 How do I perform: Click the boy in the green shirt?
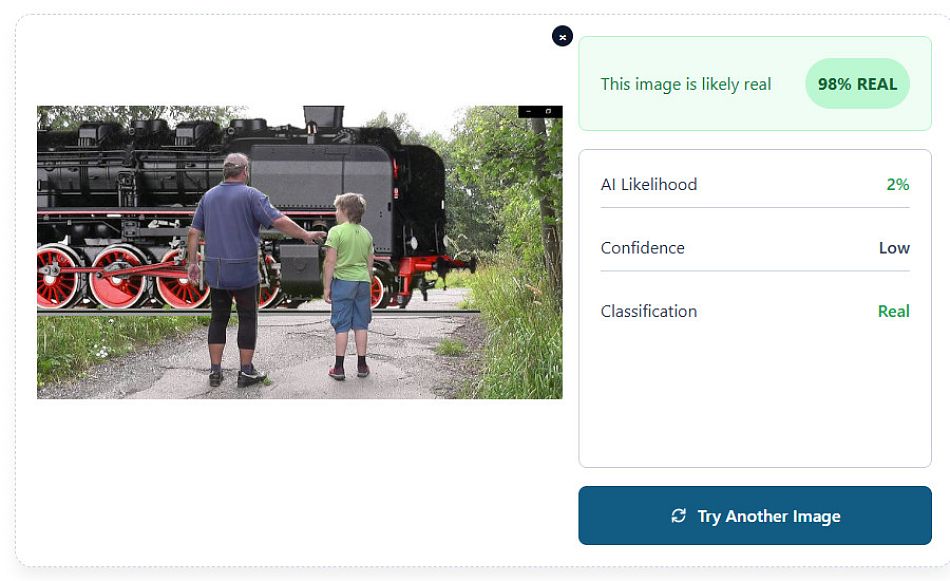[350, 285]
